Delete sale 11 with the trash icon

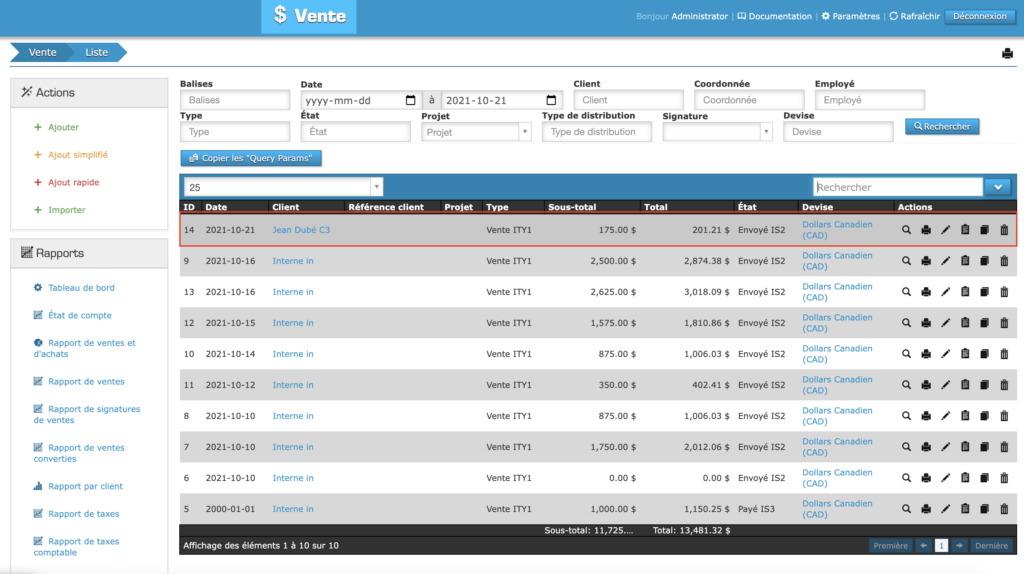coord(1004,385)
